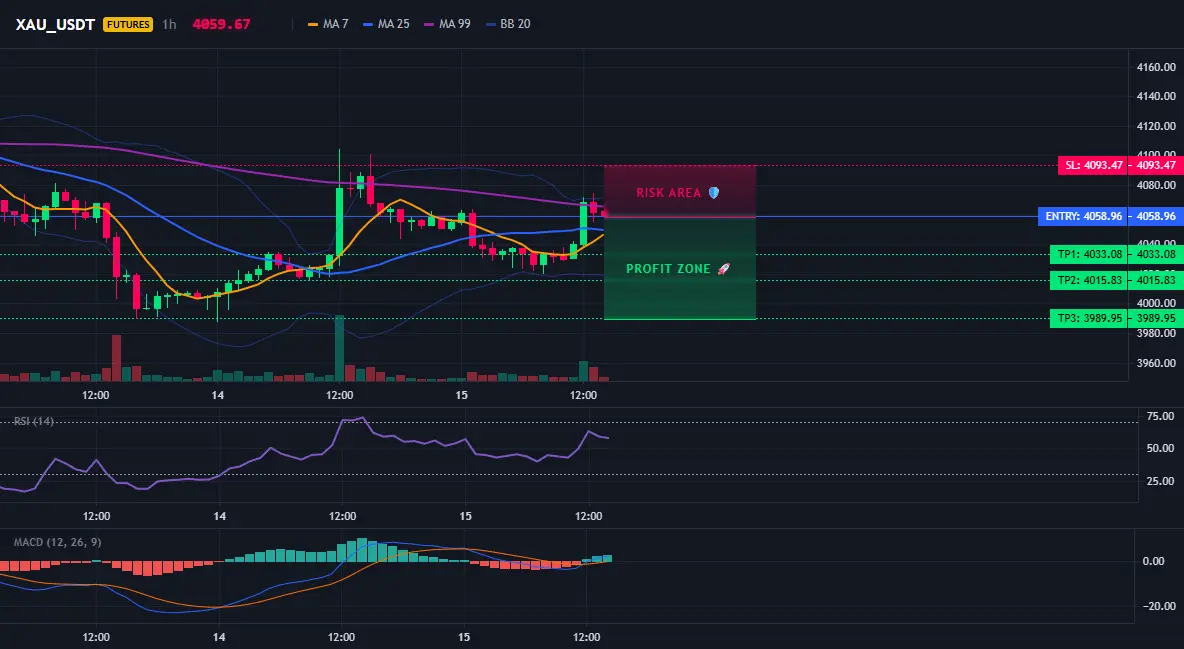The width and height of the screenshot is (1184, 649).
Task: Click the RSI 25.00 axis value
Action: coord(1159,481)
